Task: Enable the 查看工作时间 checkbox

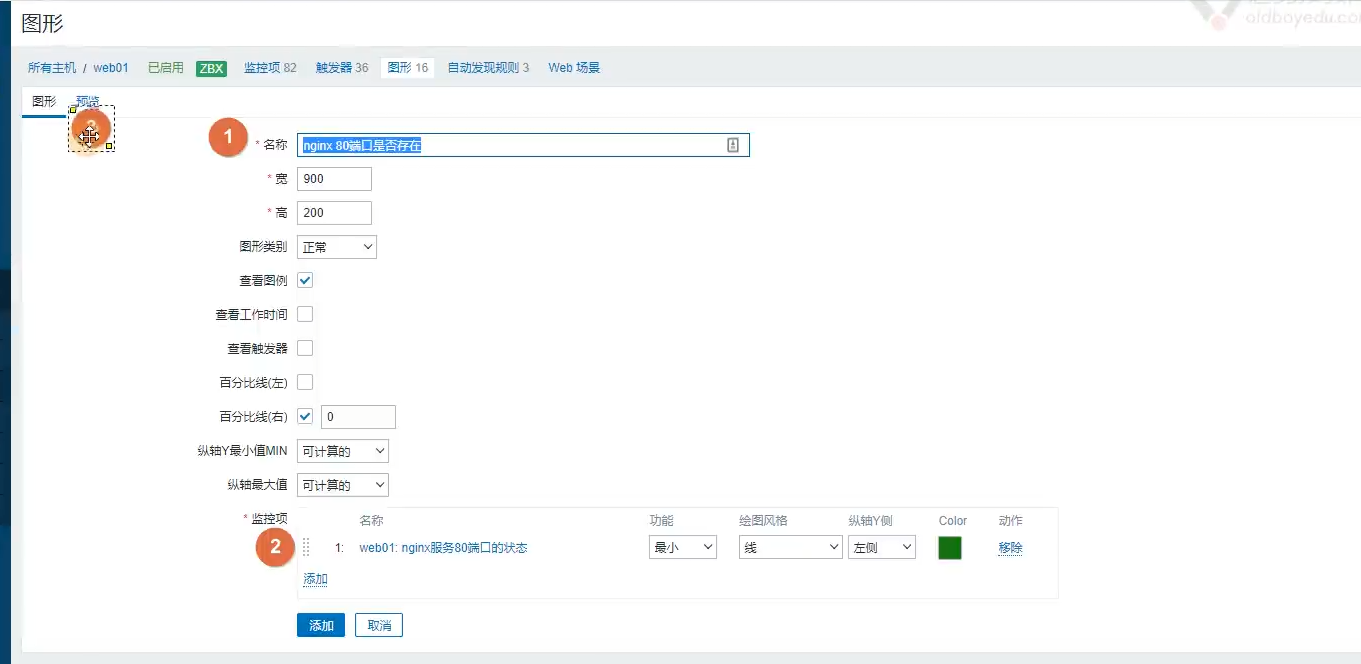Action: coord(306,314)
